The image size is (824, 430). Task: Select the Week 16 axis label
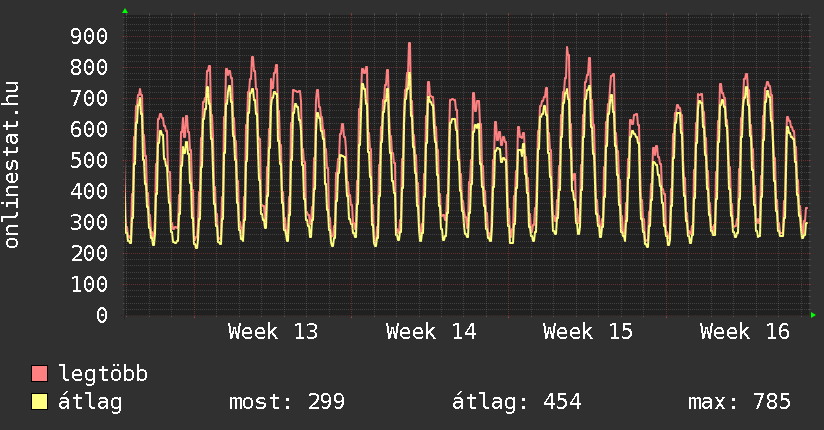click(744, 332)
